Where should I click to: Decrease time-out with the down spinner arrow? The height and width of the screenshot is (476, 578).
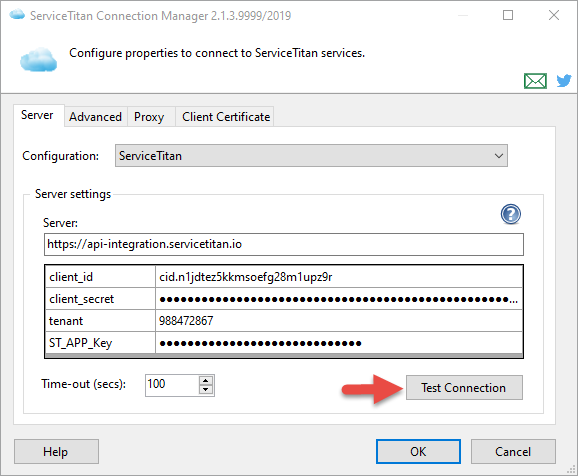[206, 390]
